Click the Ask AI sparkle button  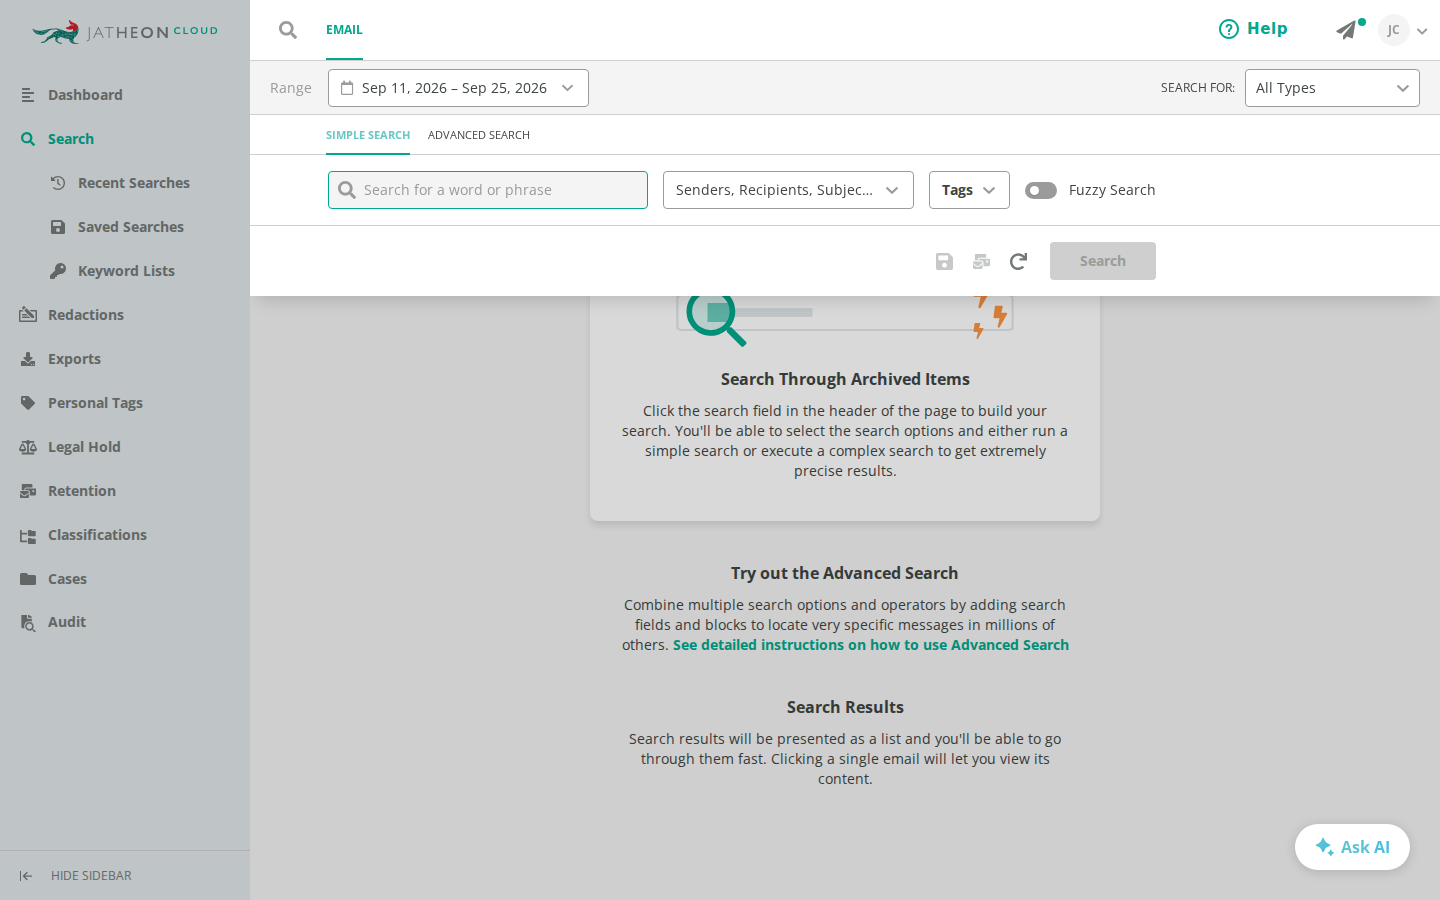tap(1352, 847)
